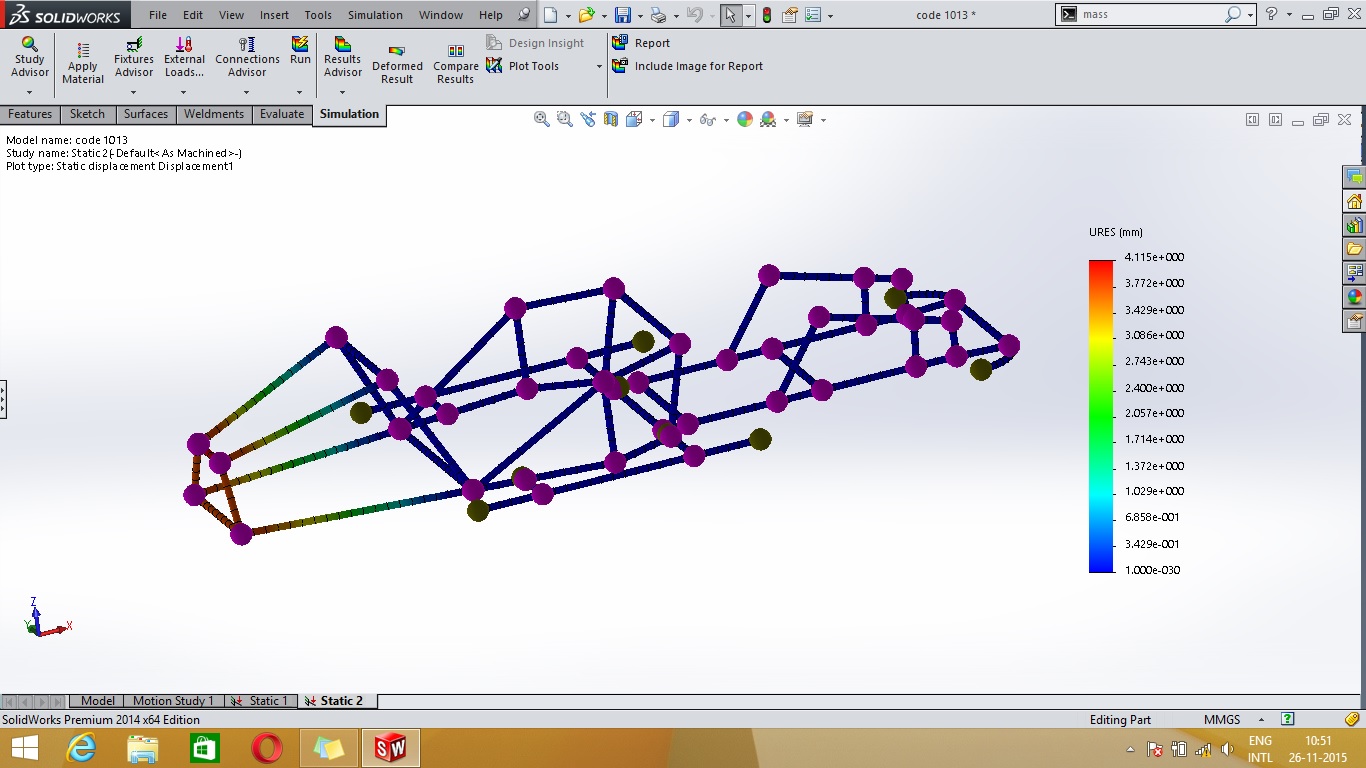The height and width of the screenshot is (768, 1366).
Task: Open the Edit Appearance color ball
Action: pyautogui.click(x=744, y=119)
